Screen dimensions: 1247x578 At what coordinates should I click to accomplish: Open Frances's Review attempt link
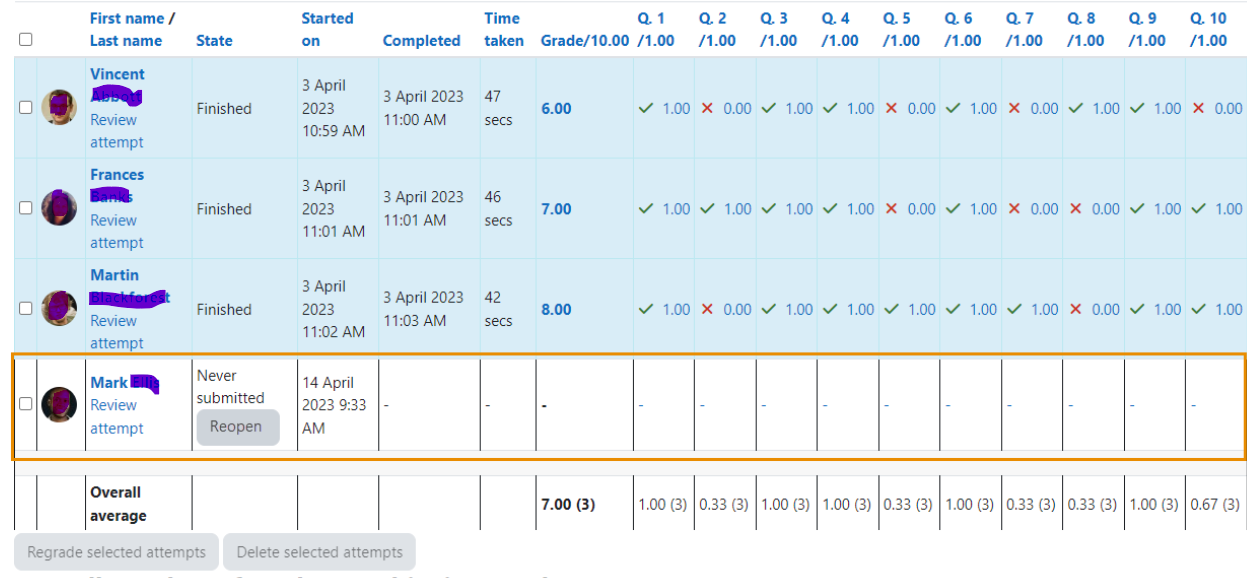(x=116, y=231)
